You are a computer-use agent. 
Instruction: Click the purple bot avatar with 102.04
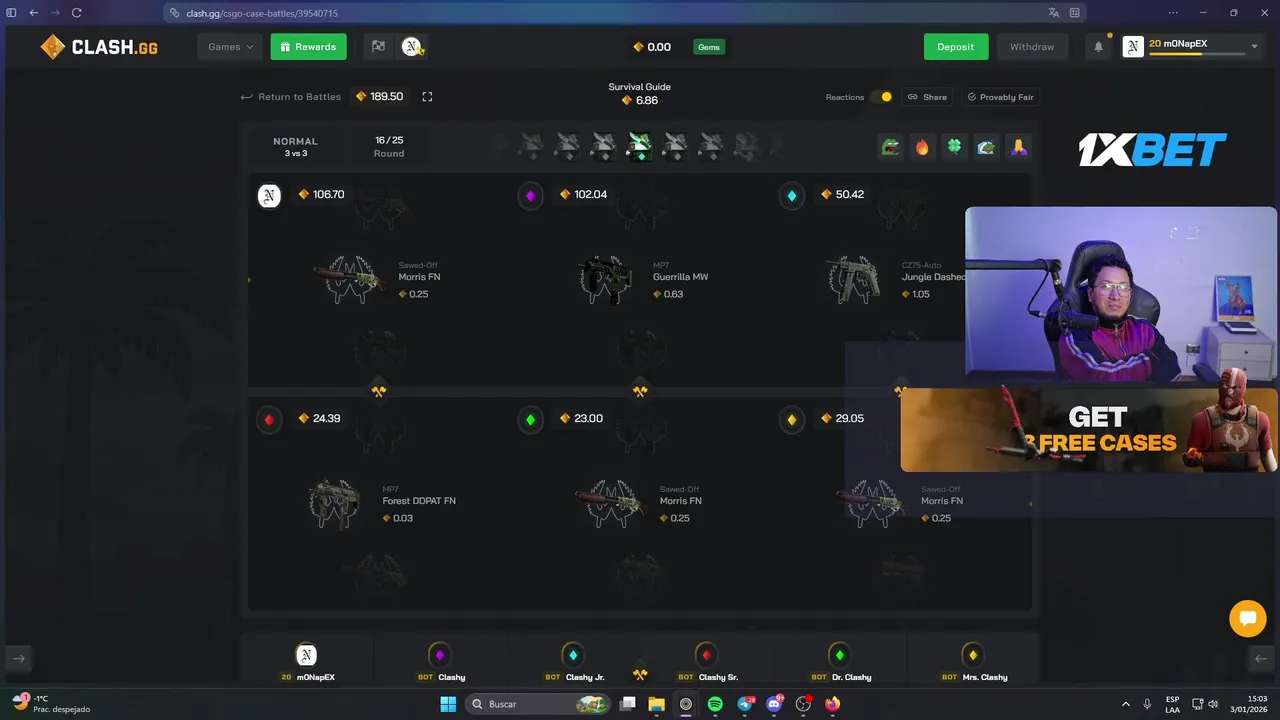[530, 195]
